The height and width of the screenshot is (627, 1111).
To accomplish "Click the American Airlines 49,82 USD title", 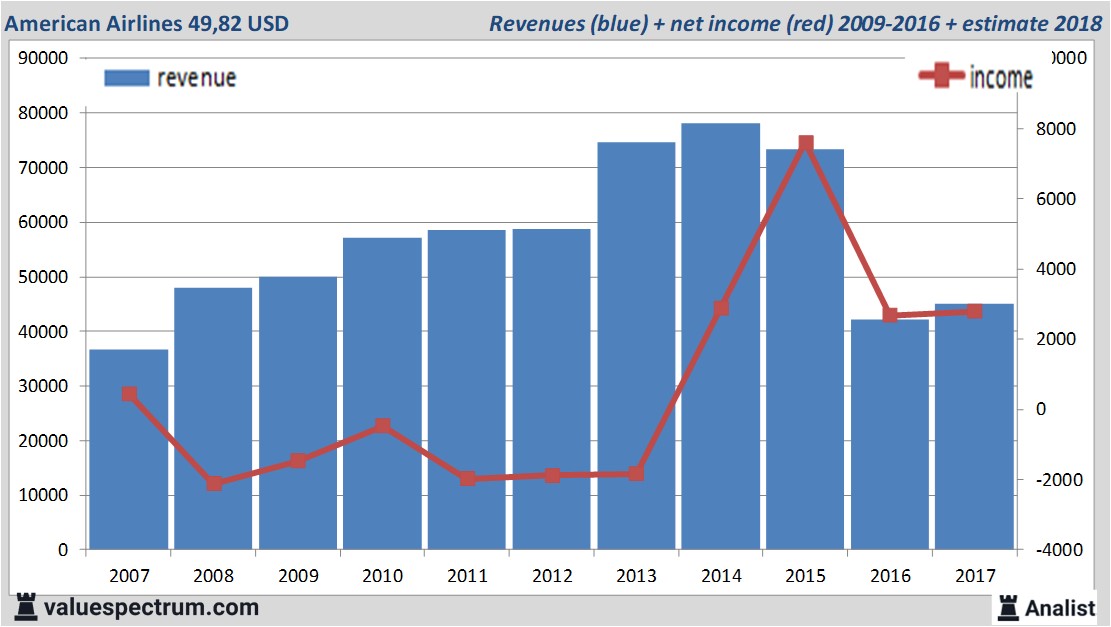I will 148,23.
